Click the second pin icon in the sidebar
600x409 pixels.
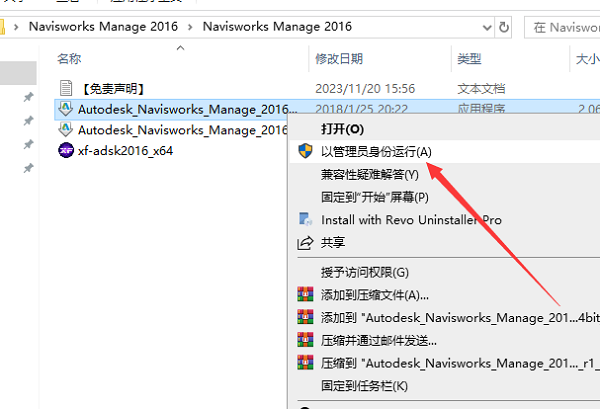pyautogui.click(x=28, y=121)
